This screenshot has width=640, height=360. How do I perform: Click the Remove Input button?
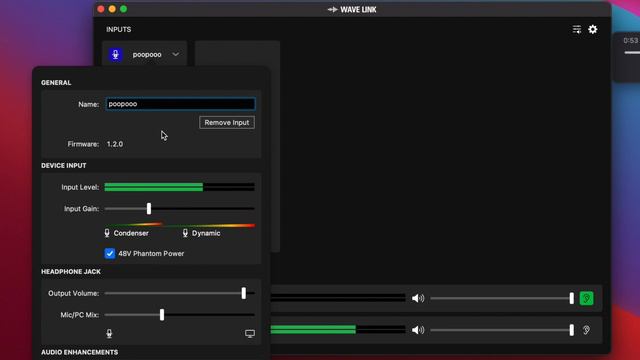click(x=227, y=122)
